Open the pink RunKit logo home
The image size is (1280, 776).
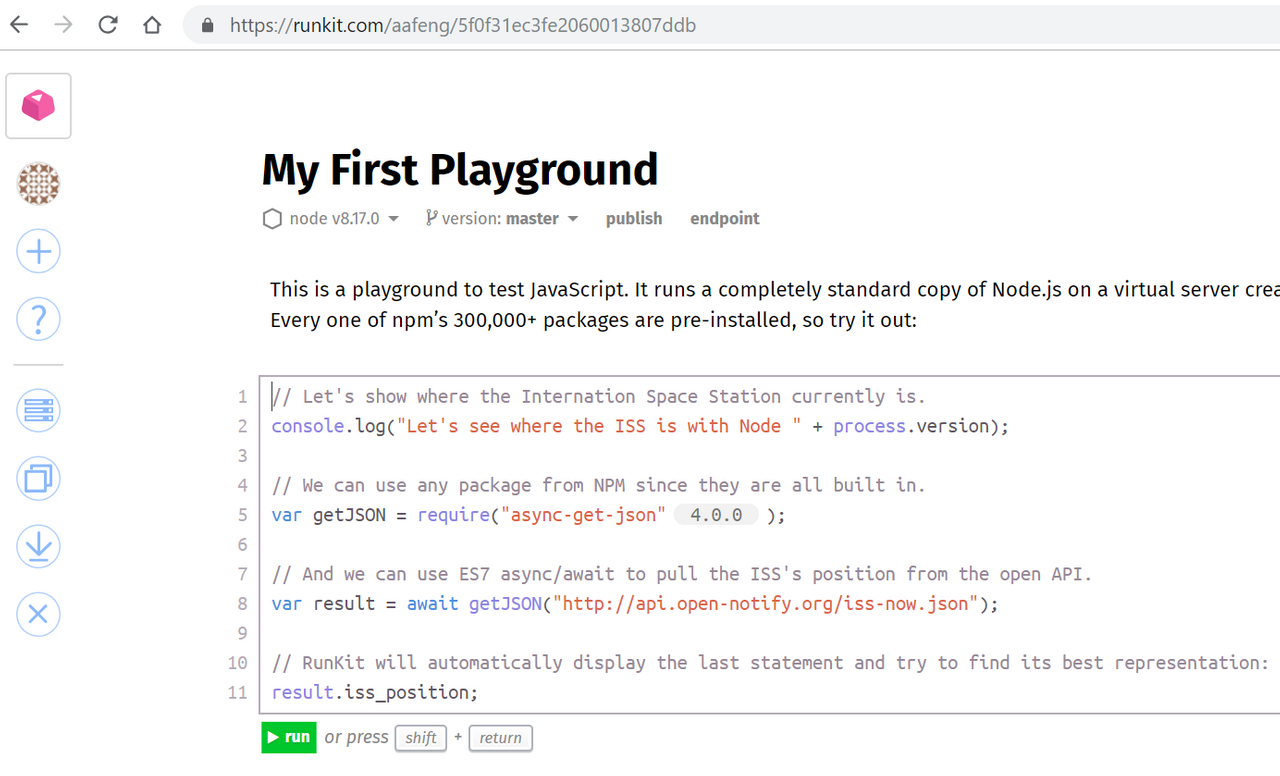coord(39,106)
